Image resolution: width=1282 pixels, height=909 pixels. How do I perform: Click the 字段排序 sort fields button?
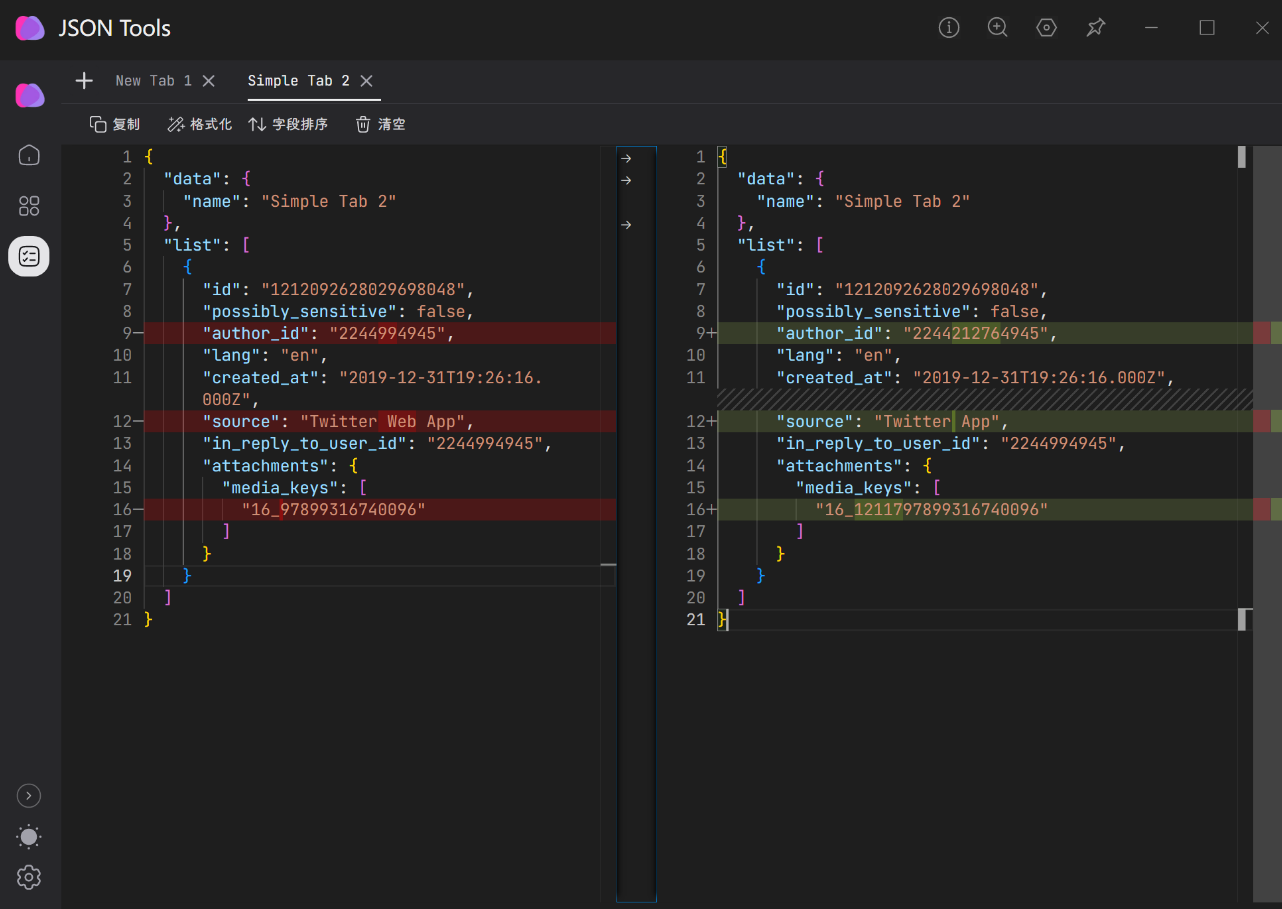(x=288, y=124)
